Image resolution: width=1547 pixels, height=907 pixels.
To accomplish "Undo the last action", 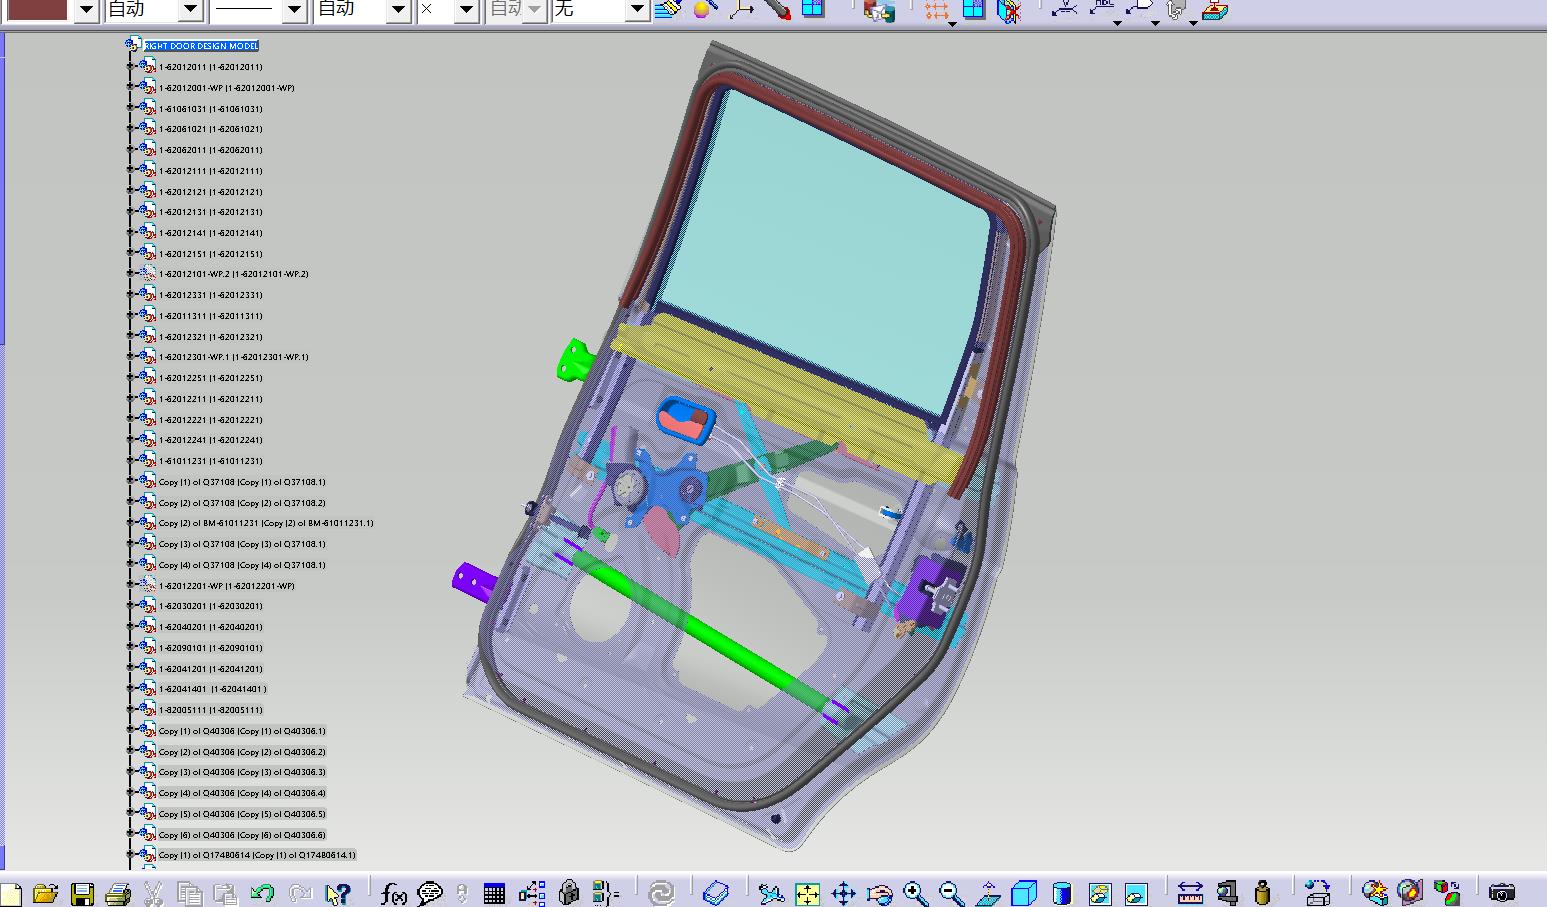I will [x=262, y=892].
